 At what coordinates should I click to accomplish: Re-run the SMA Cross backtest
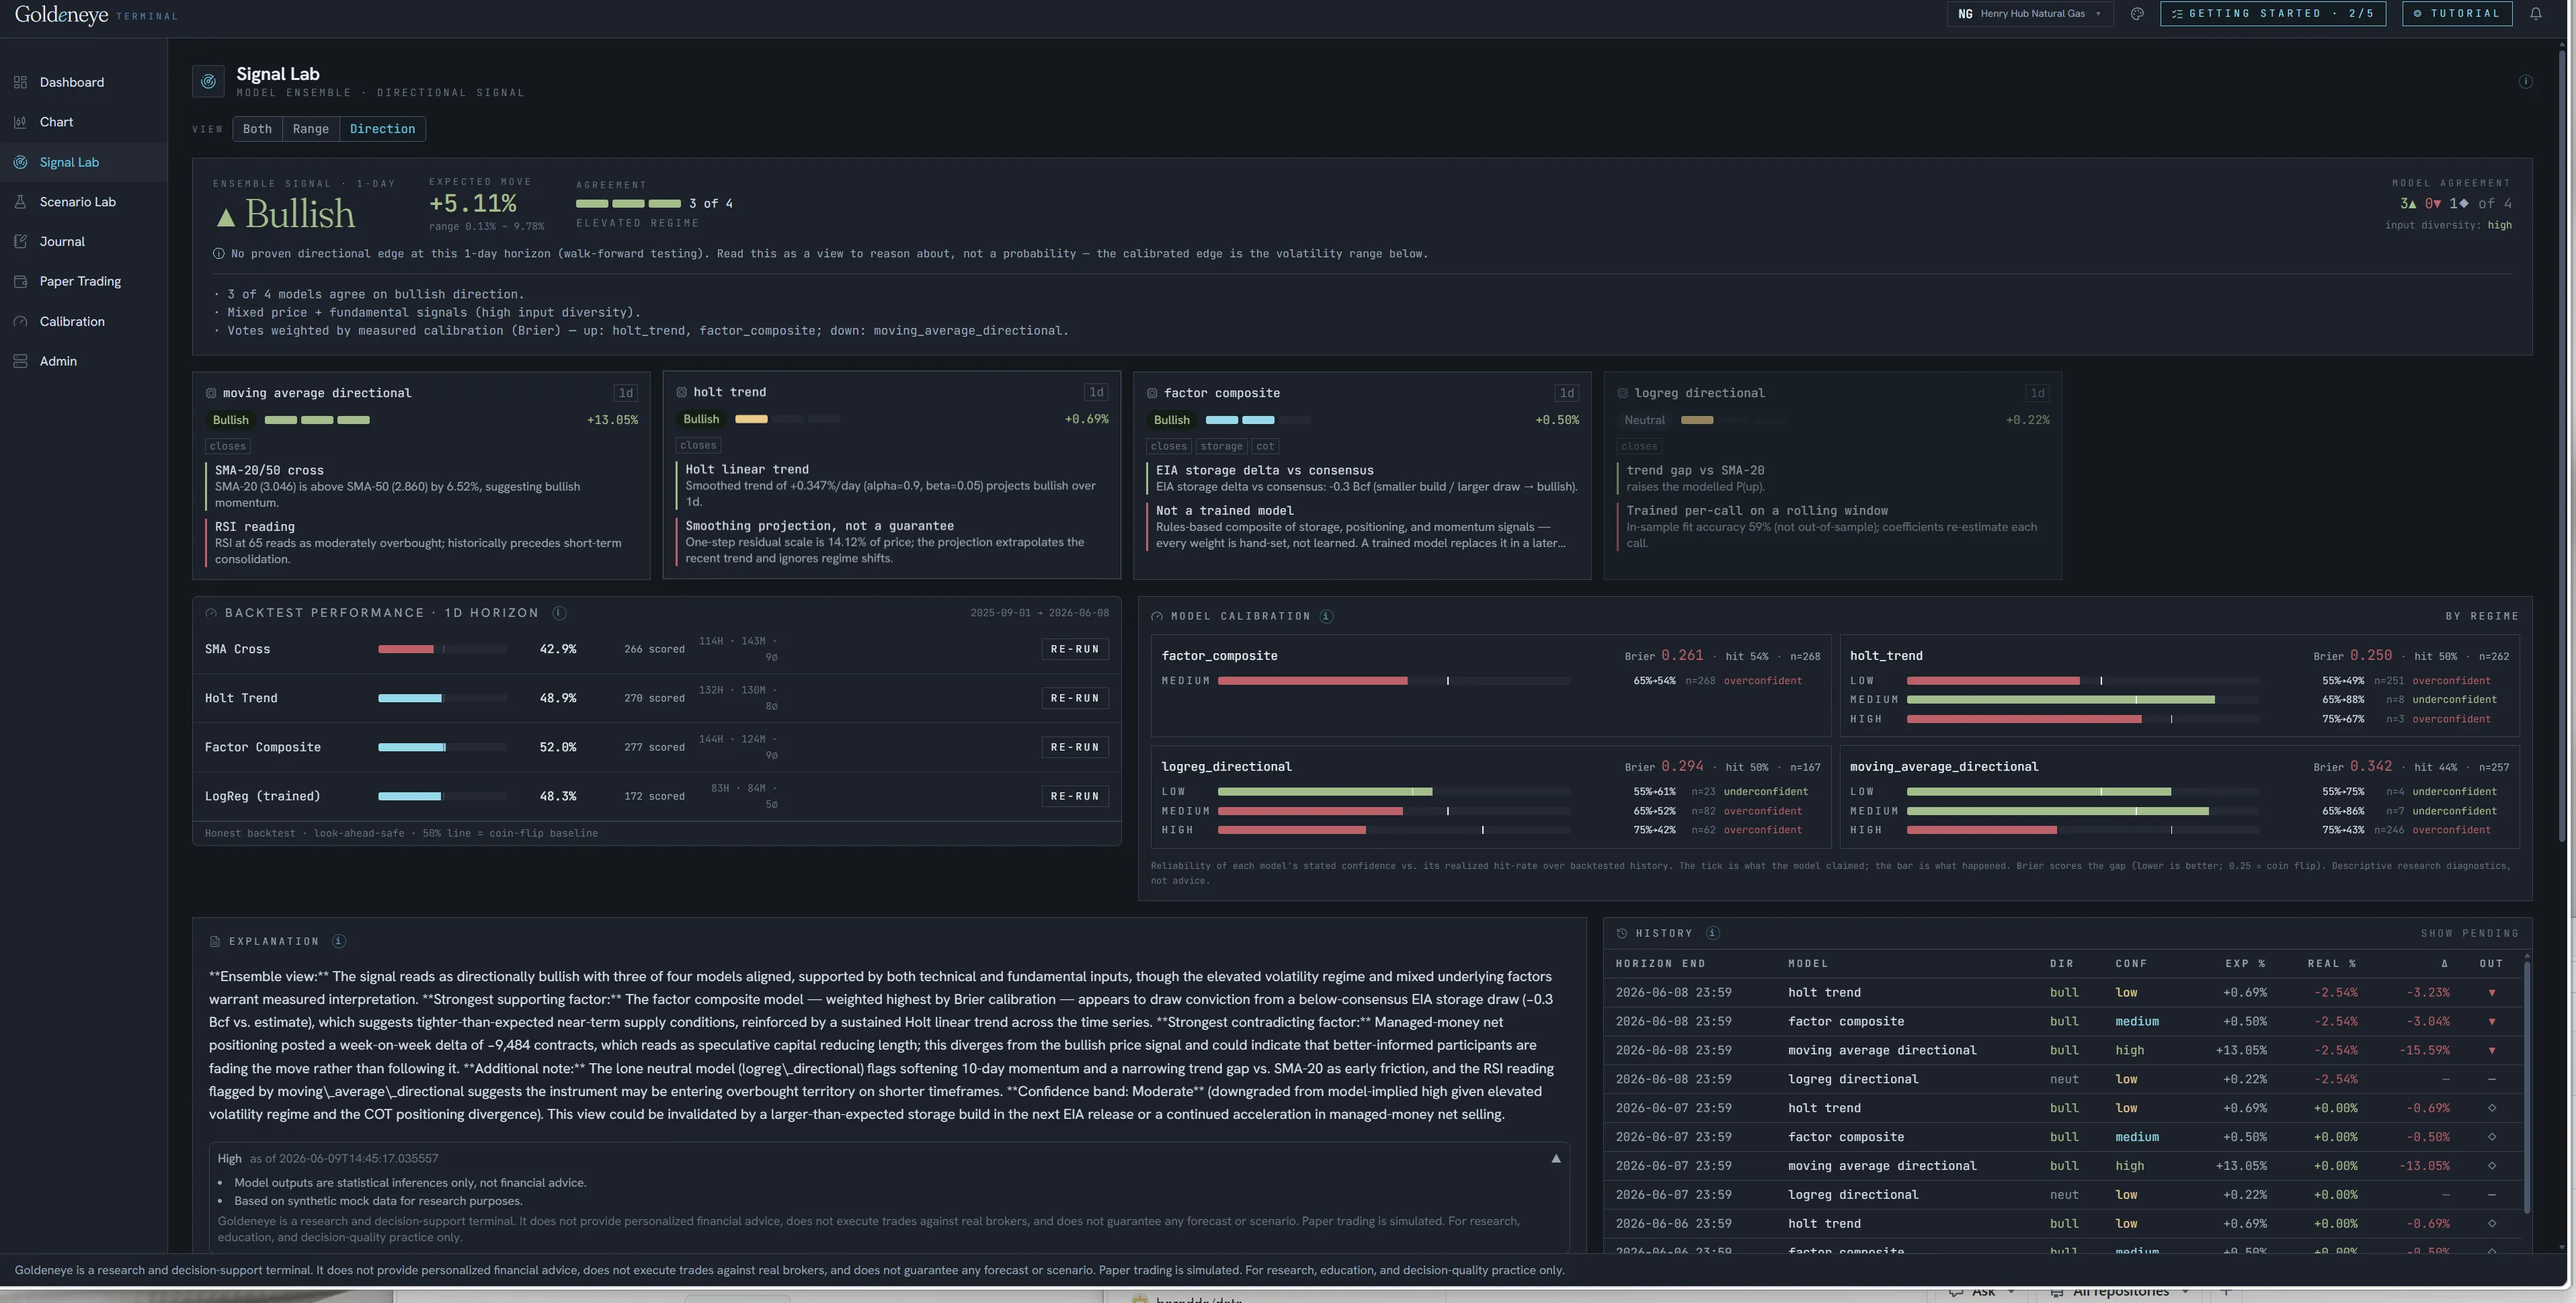click(x=1074, y=649)
